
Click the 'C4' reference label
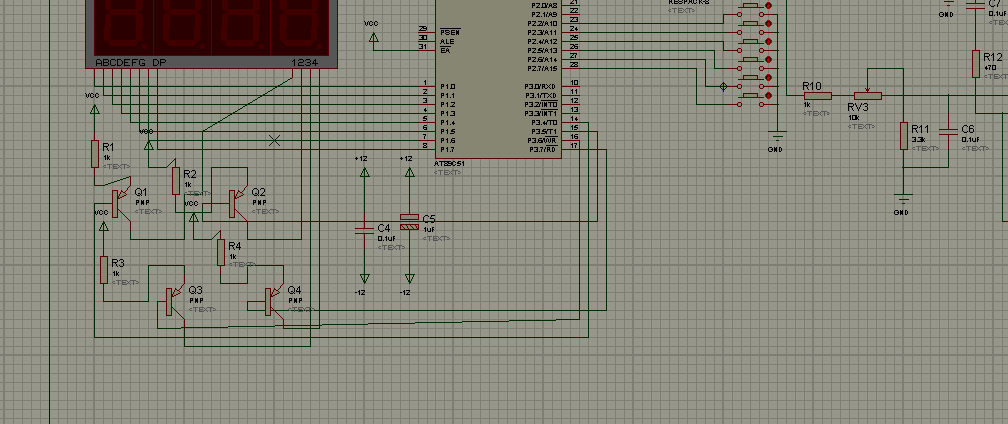point(384,228)
